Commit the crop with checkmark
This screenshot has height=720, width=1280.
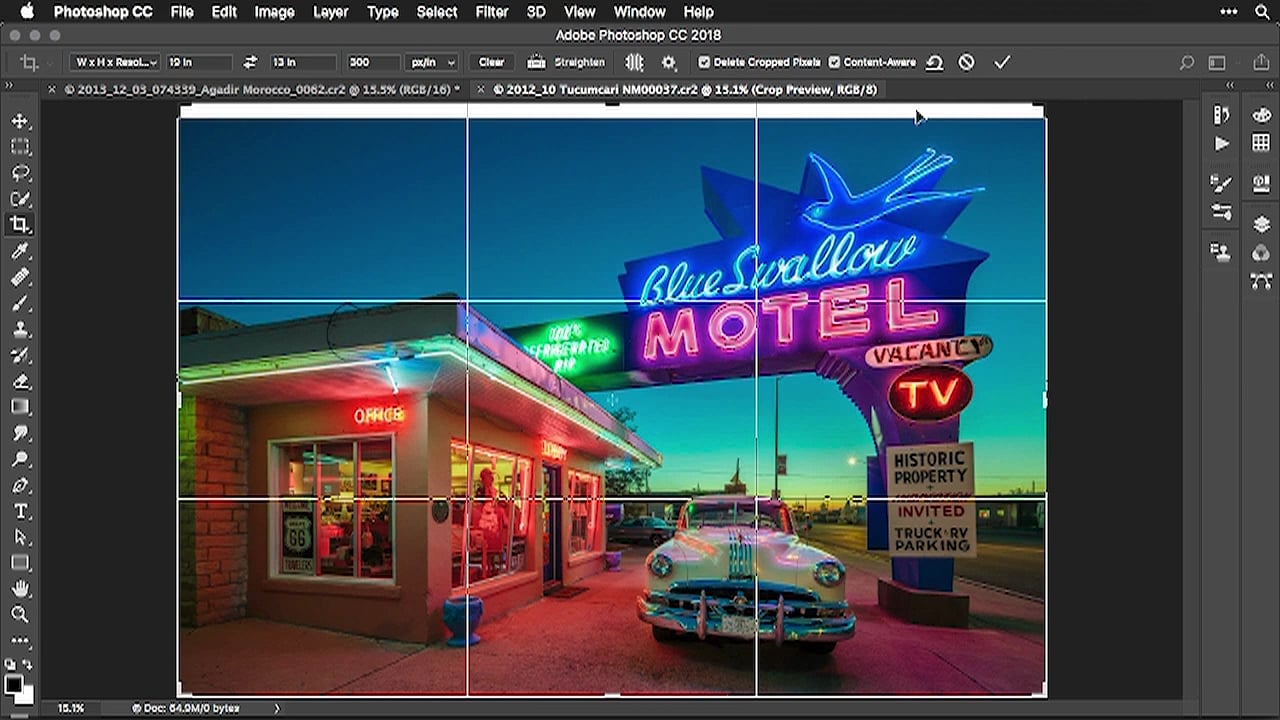point(1002,62)
